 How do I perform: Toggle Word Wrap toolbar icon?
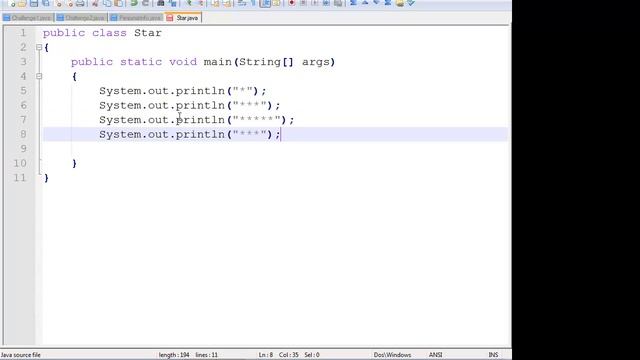click(x=242, y=3)
